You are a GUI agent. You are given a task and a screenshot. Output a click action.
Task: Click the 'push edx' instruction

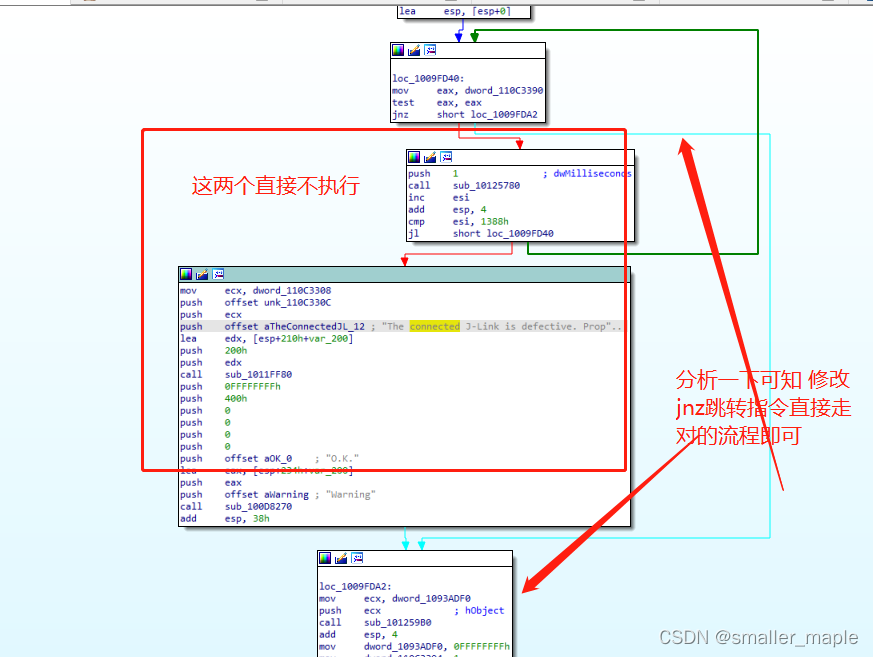pyautogui.click(x=210, y=363)
